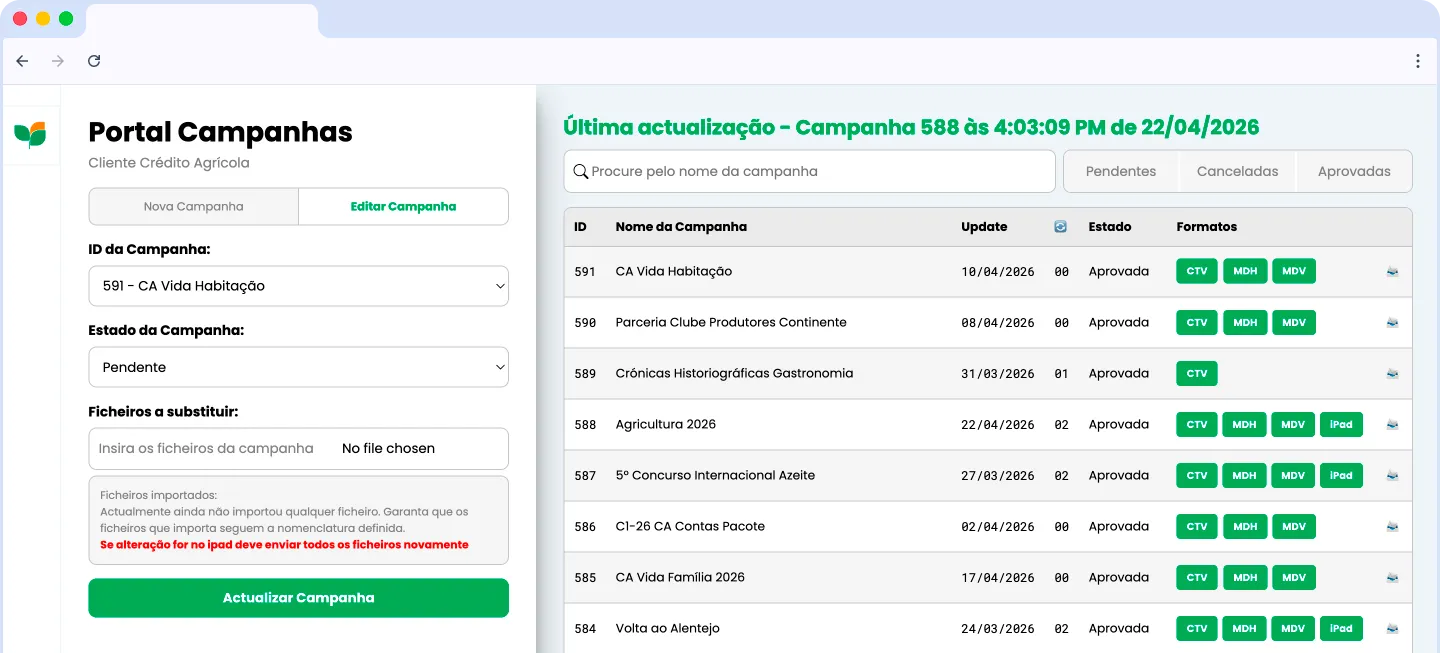Switch to Nova Campanha tab
The width and height of the screenshot is (1440, 653).
coord(194,207)
